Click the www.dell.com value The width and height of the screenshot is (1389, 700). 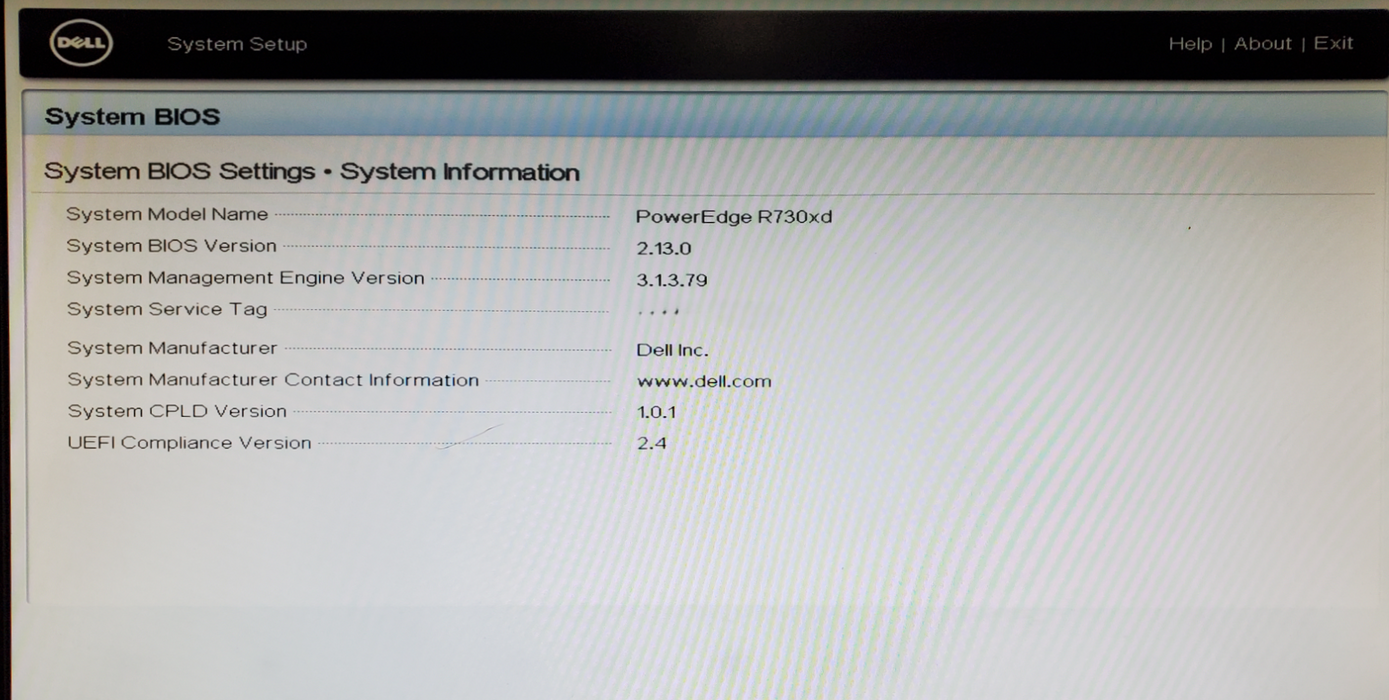click(704, 382)
